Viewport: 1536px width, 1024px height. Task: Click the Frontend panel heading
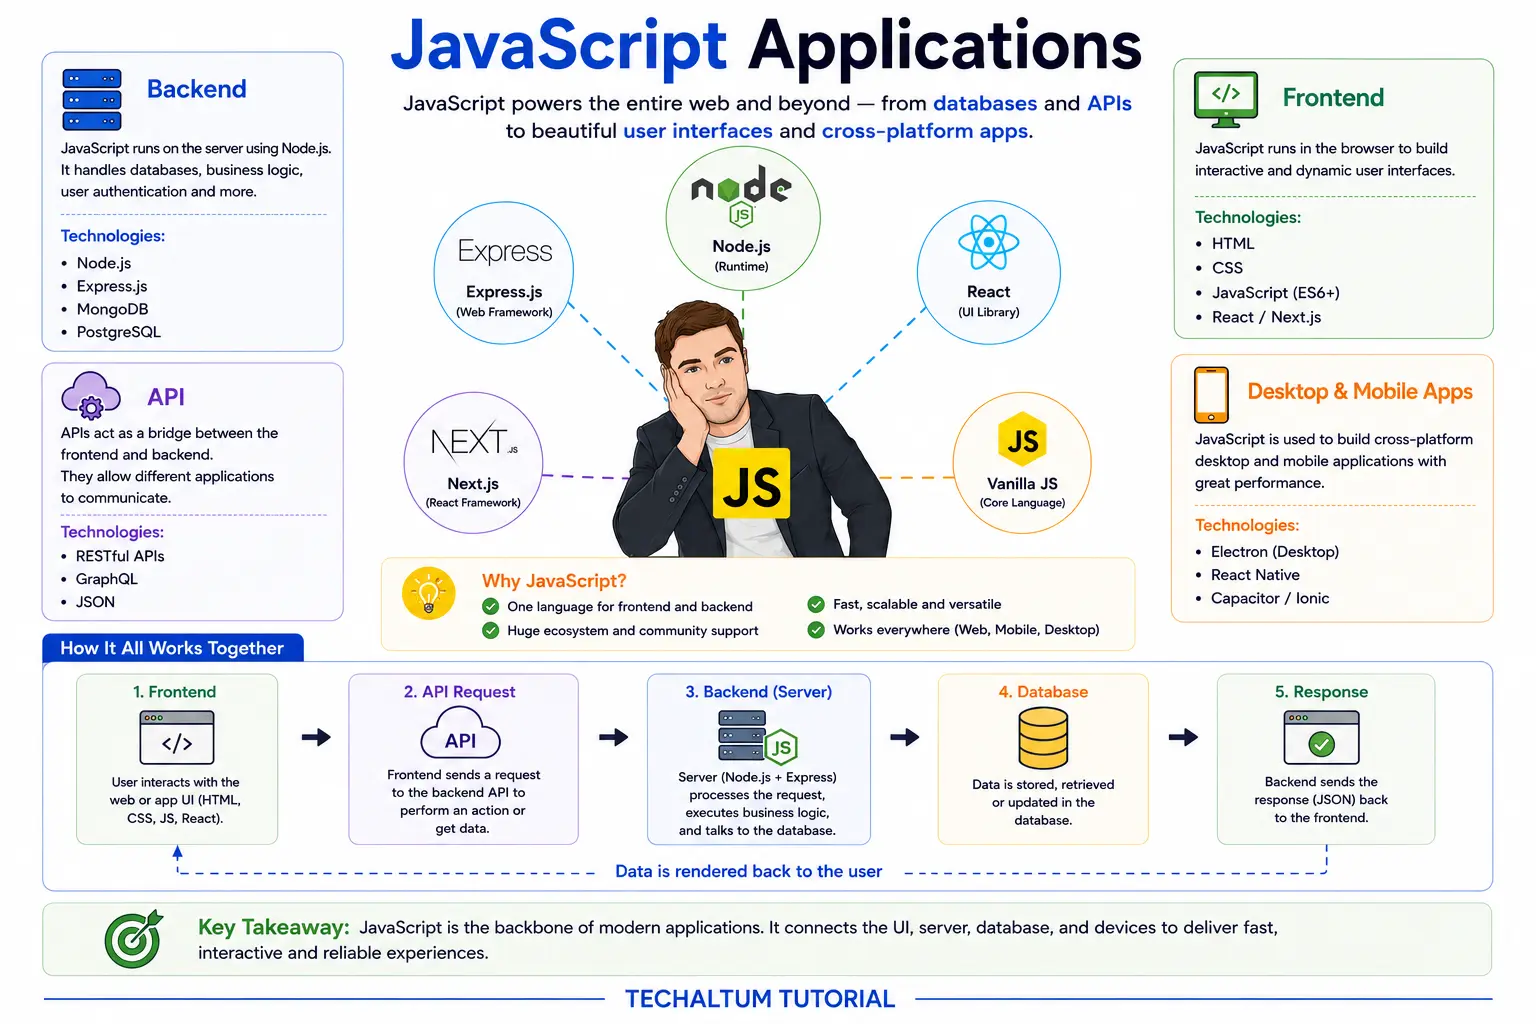point(1333,98)
